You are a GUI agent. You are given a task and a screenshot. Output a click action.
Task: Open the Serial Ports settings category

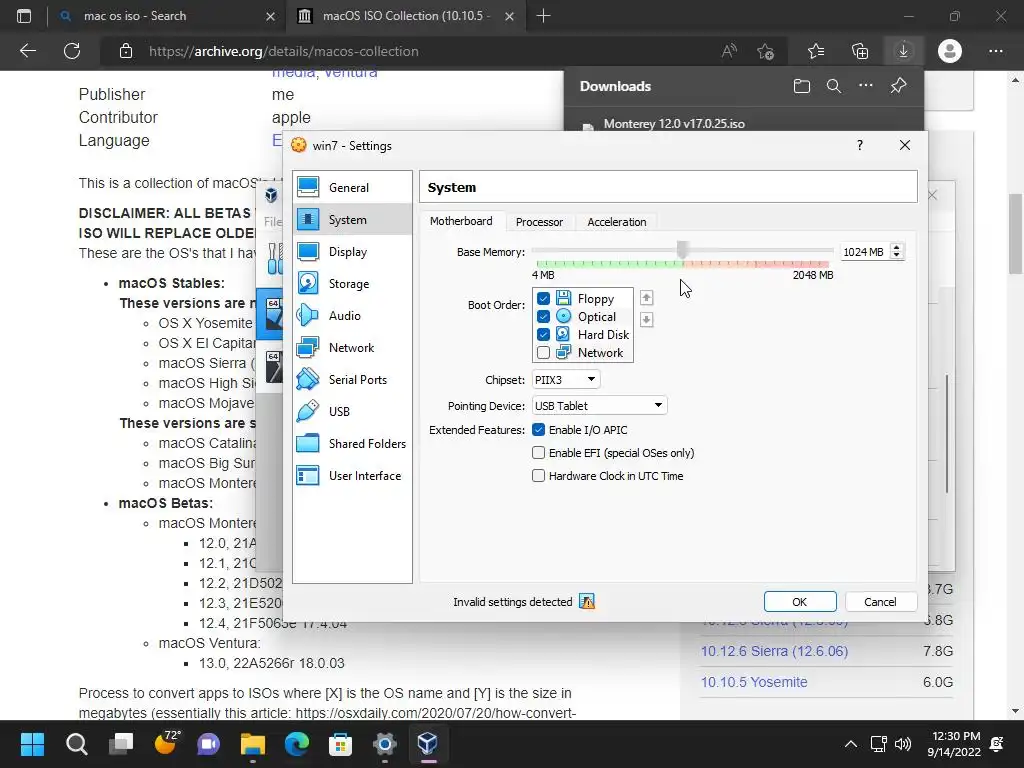tap(353, 379)
